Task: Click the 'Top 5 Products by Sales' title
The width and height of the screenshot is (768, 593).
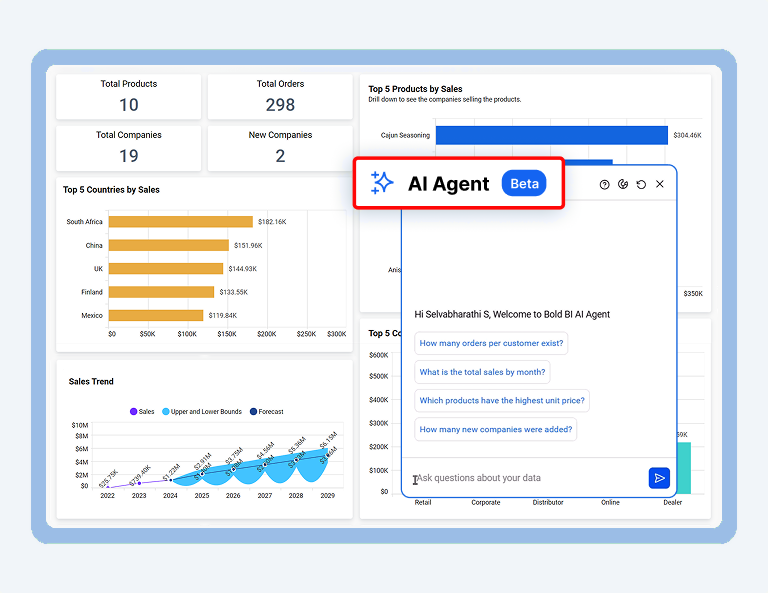Action: (415, 89)
